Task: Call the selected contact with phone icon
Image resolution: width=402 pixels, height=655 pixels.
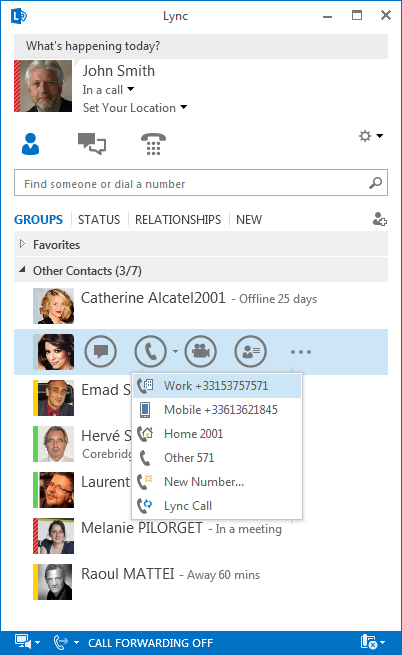Action: (x=150, y=351)
